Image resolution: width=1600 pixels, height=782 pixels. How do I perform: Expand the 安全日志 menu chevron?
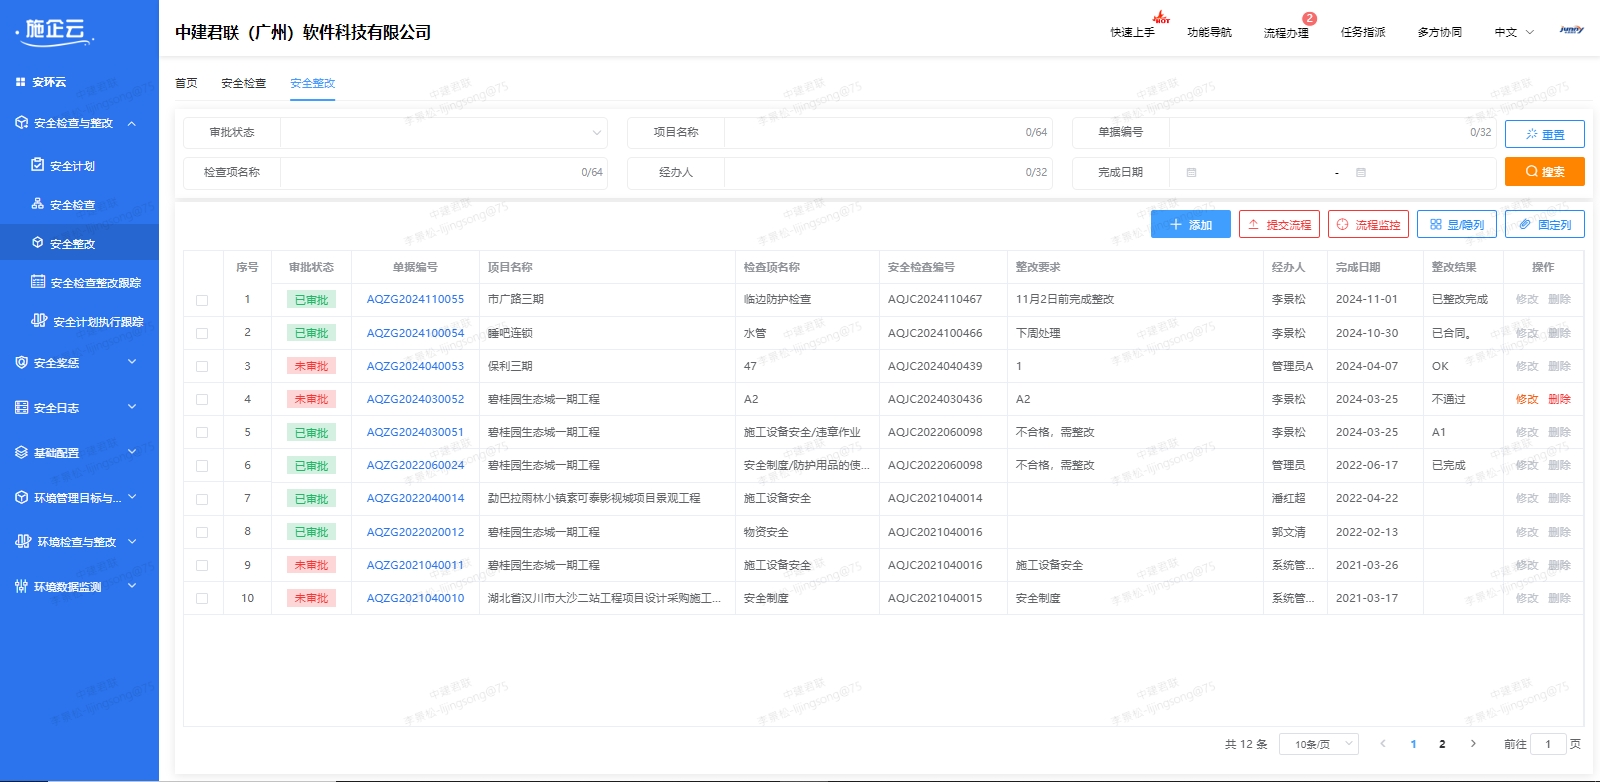click(132, 407)
